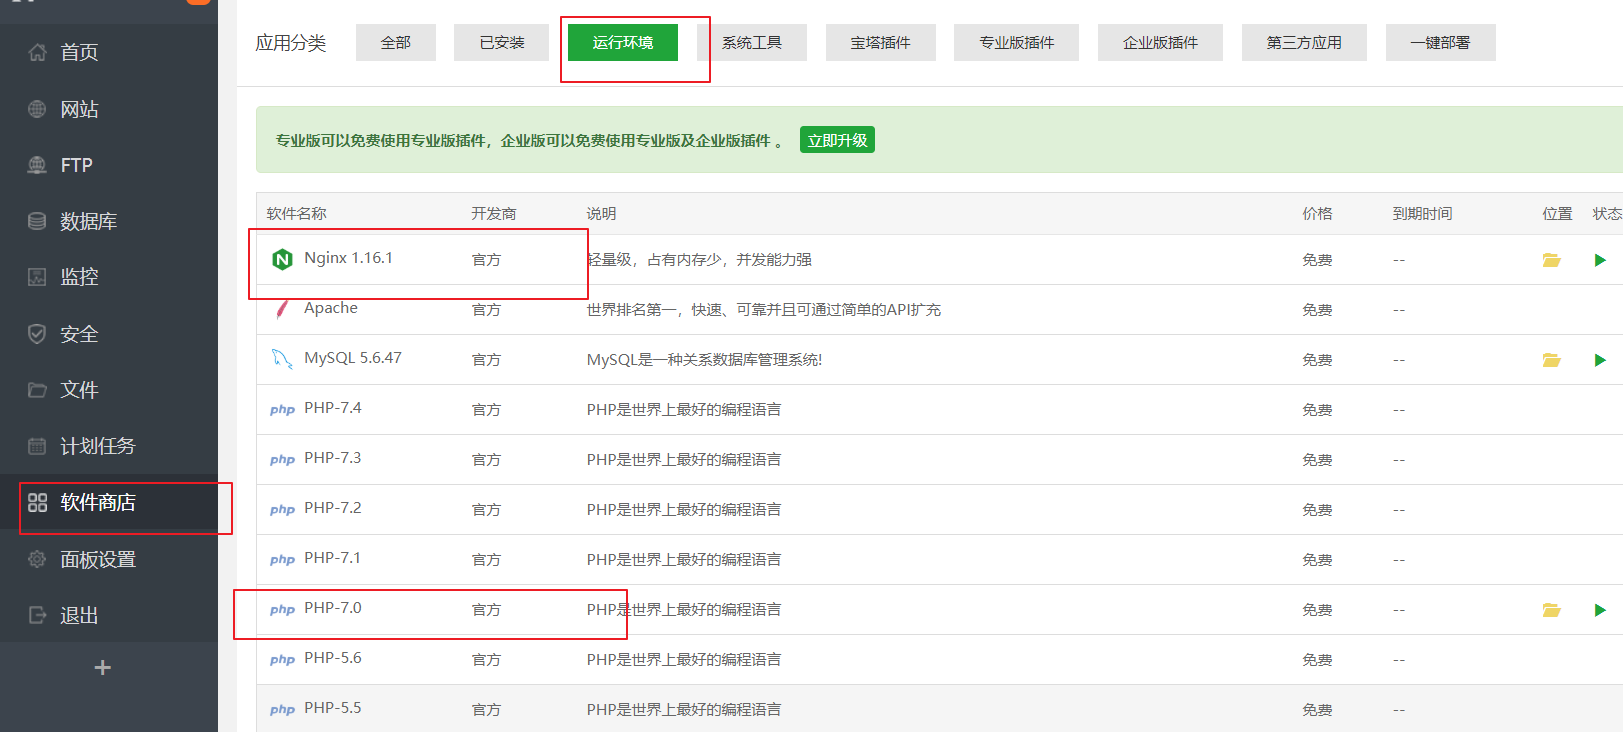The width and height of the screenshot is (1623, 732).
Task: Select the 已安装 category tab
Action: click(502, 43)
